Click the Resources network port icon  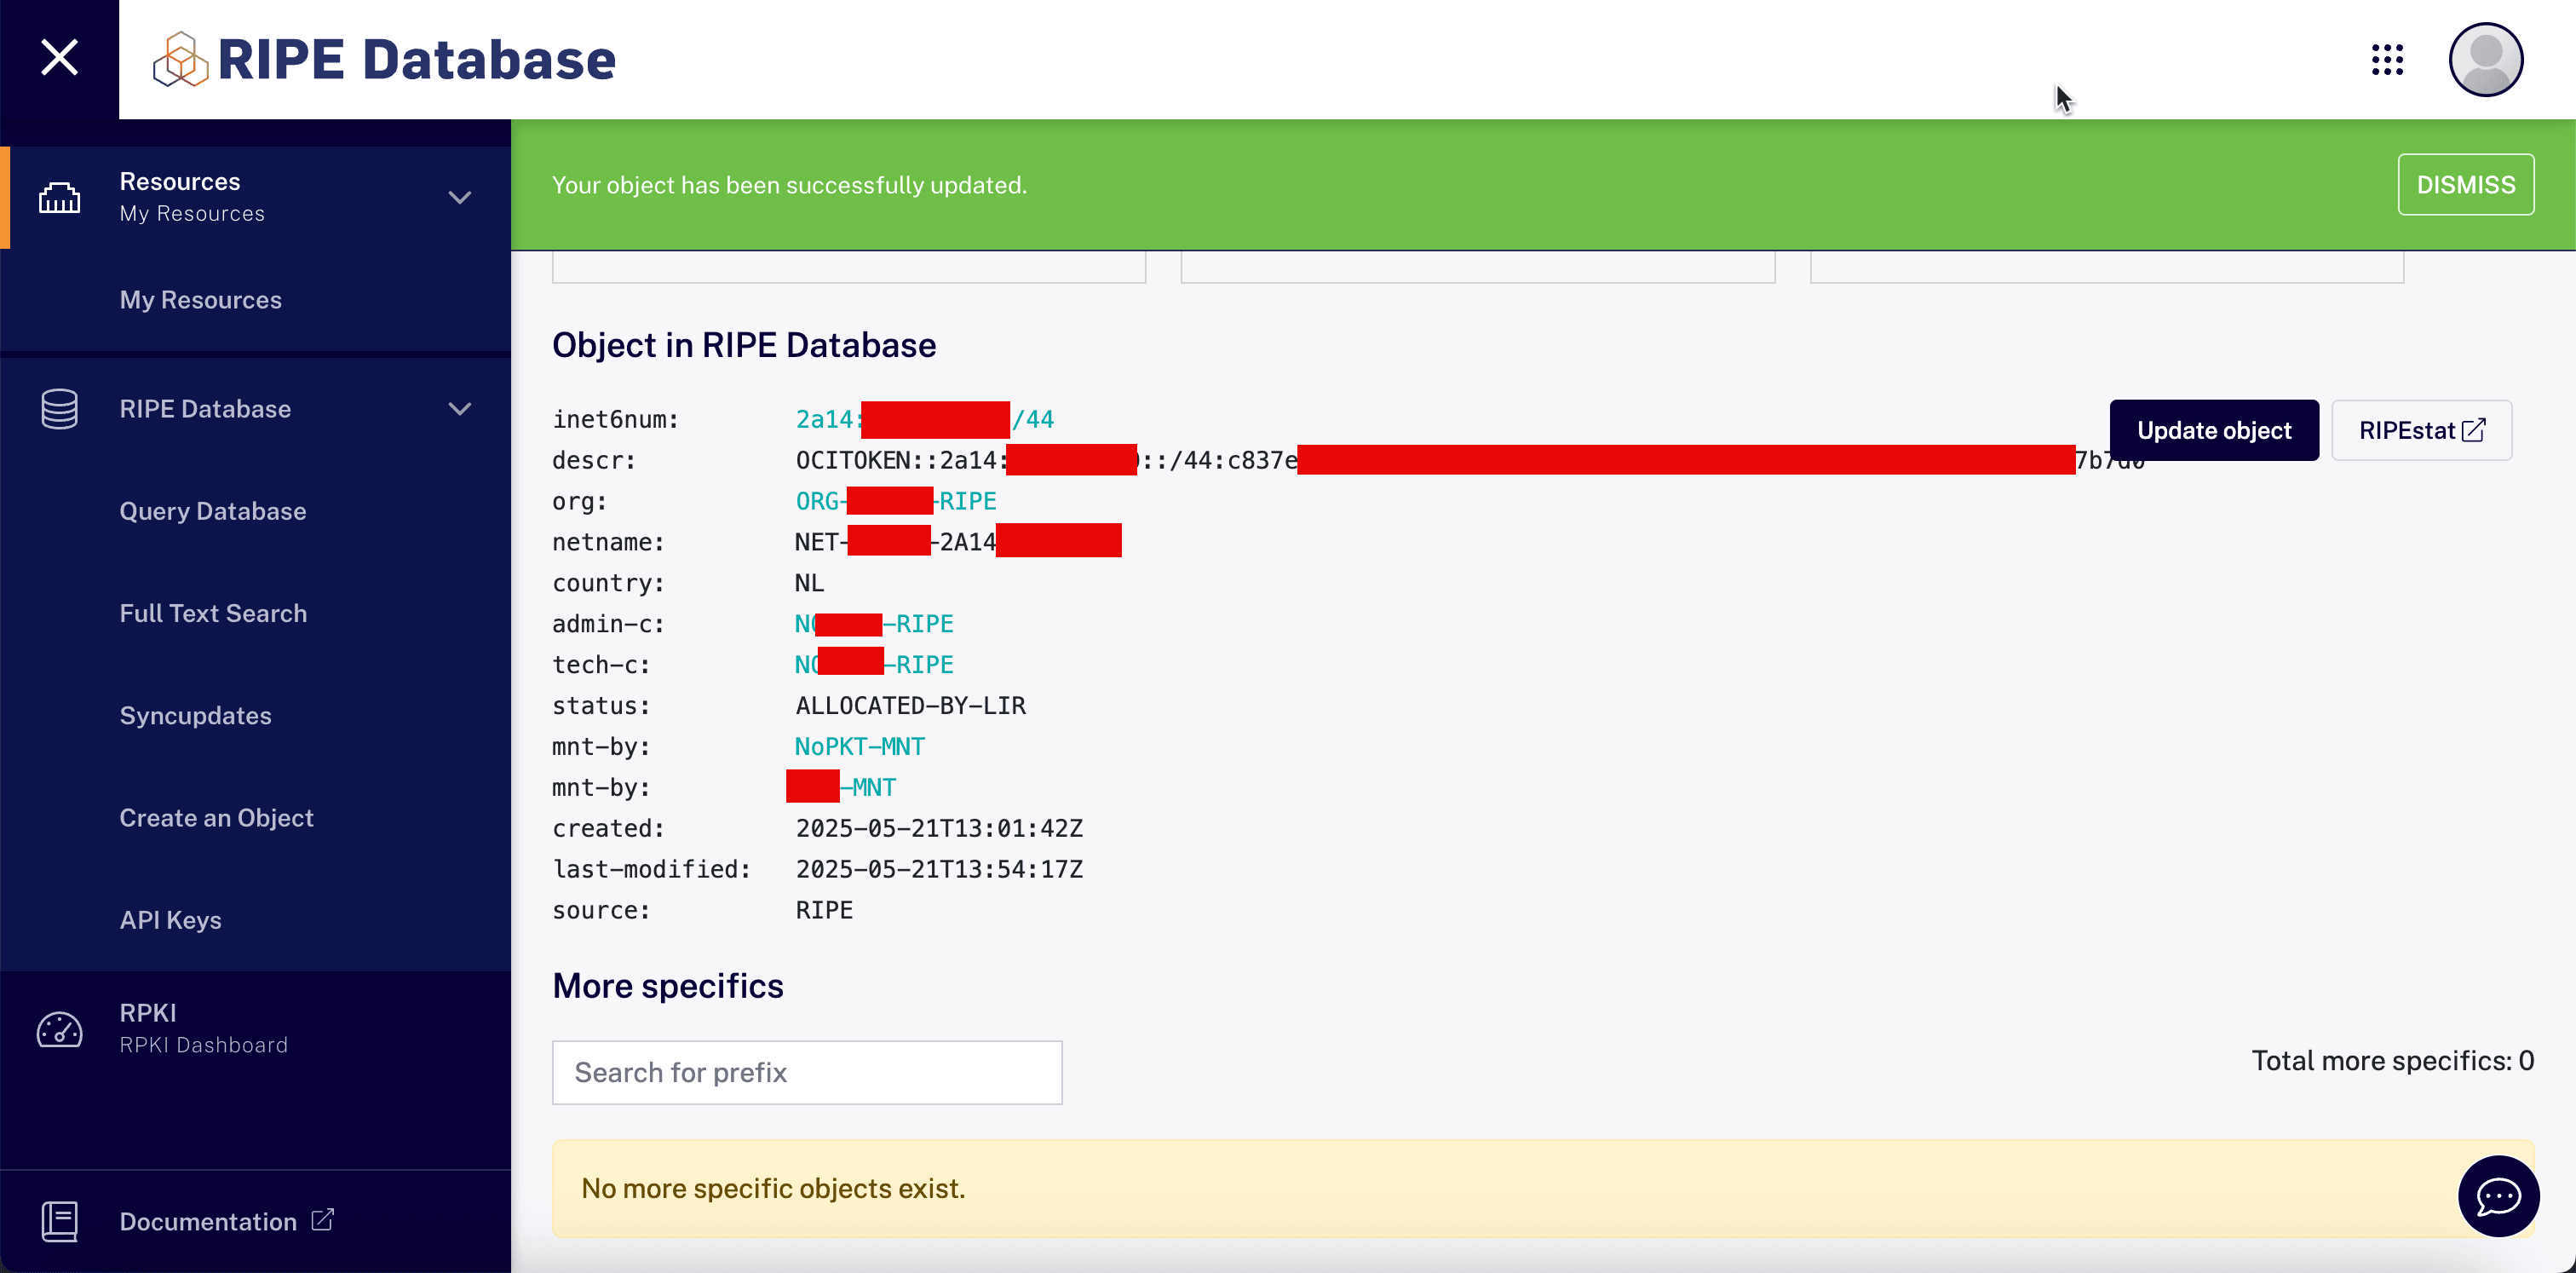click(59, 197)
